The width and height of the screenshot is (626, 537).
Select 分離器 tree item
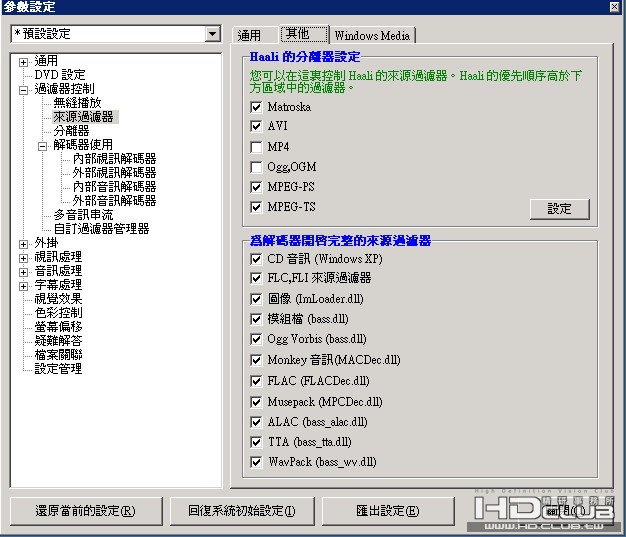pyautogui.click(x=71, y=131)
